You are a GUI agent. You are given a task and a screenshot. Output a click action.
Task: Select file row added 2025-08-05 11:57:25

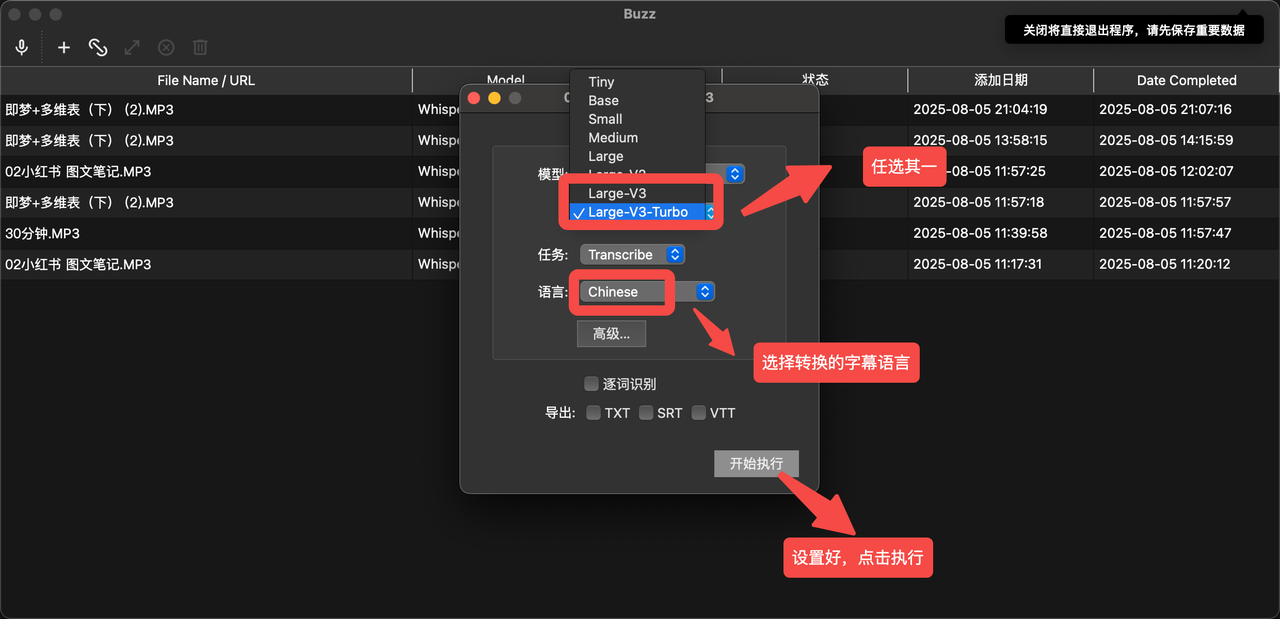point(640,171)
